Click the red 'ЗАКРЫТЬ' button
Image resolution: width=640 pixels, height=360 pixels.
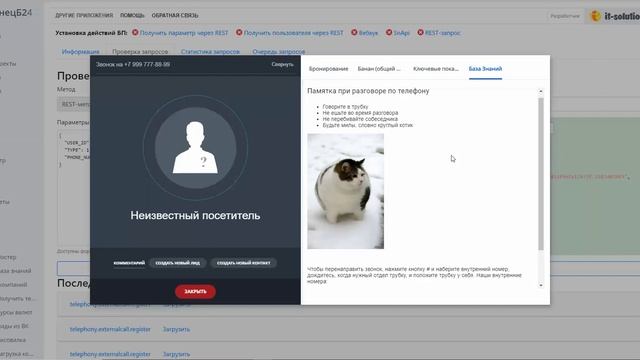tap(195, 291)
